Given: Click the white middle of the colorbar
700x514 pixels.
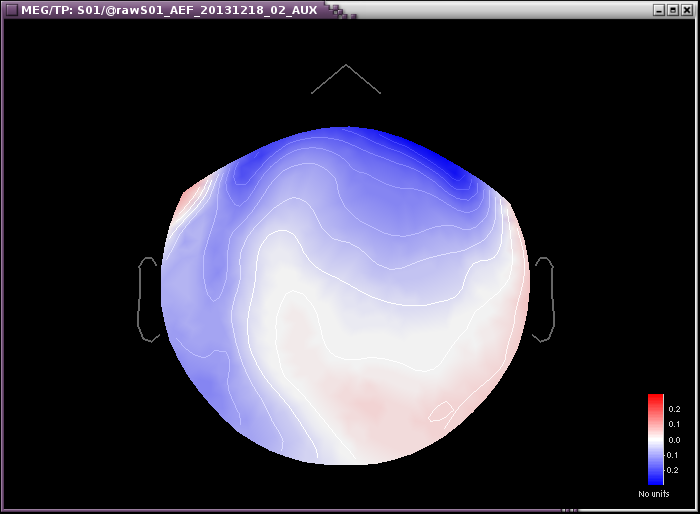Looking at the screenshot, I should pos(655,440).
